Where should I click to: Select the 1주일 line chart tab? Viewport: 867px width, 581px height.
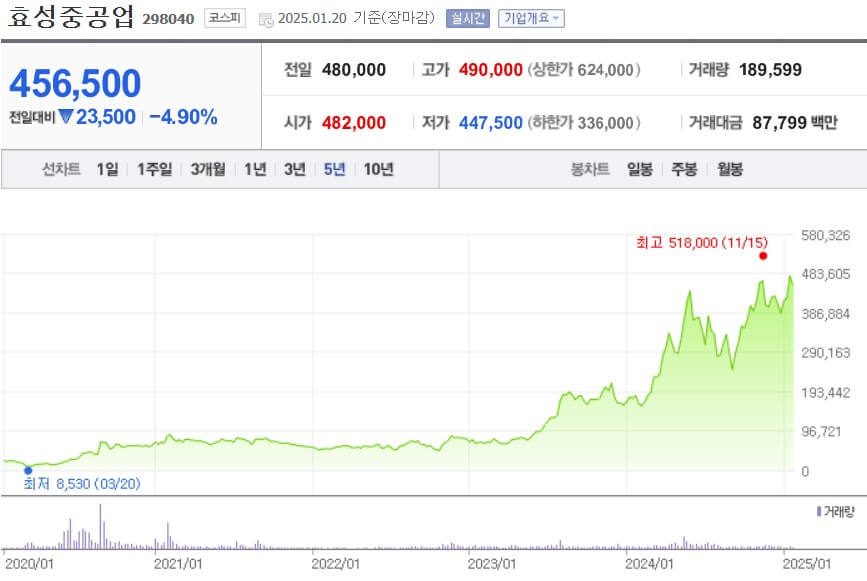tap(154, 169)
